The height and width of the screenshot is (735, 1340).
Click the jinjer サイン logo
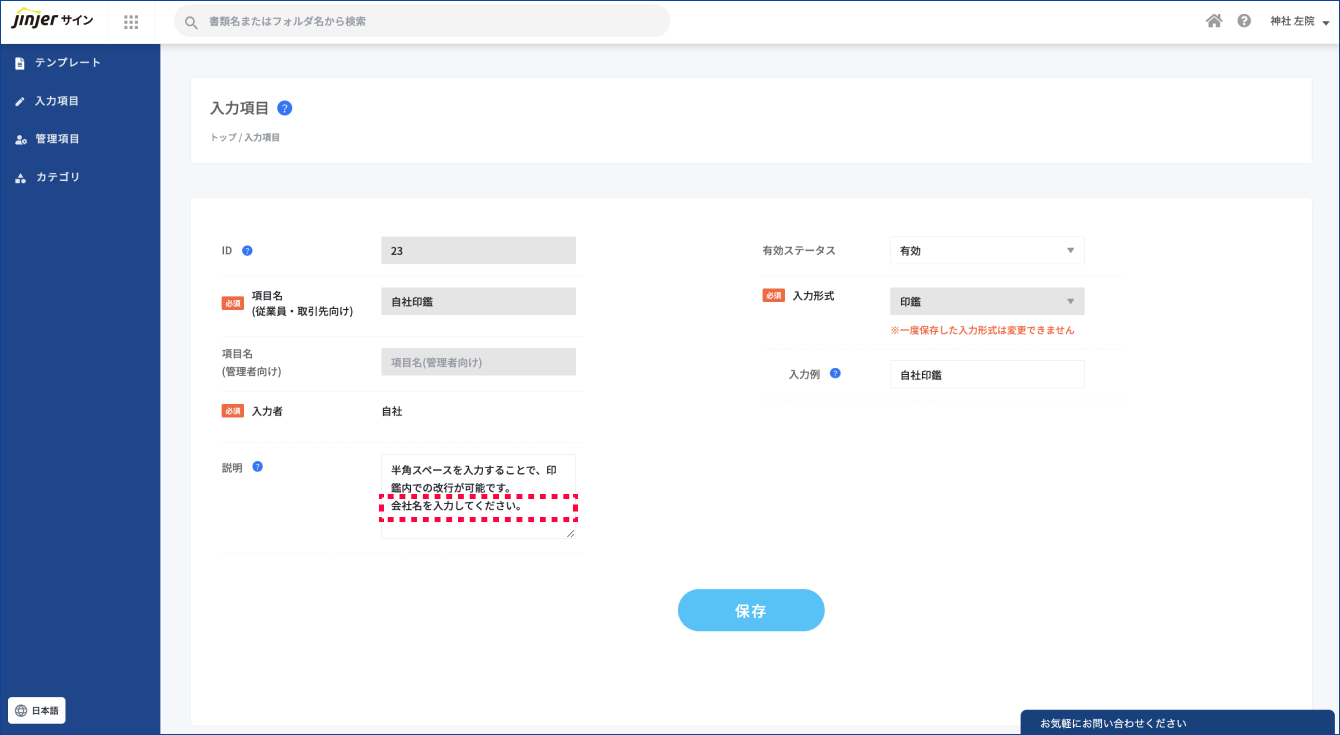pyautogui.click(x=52, y=21)
